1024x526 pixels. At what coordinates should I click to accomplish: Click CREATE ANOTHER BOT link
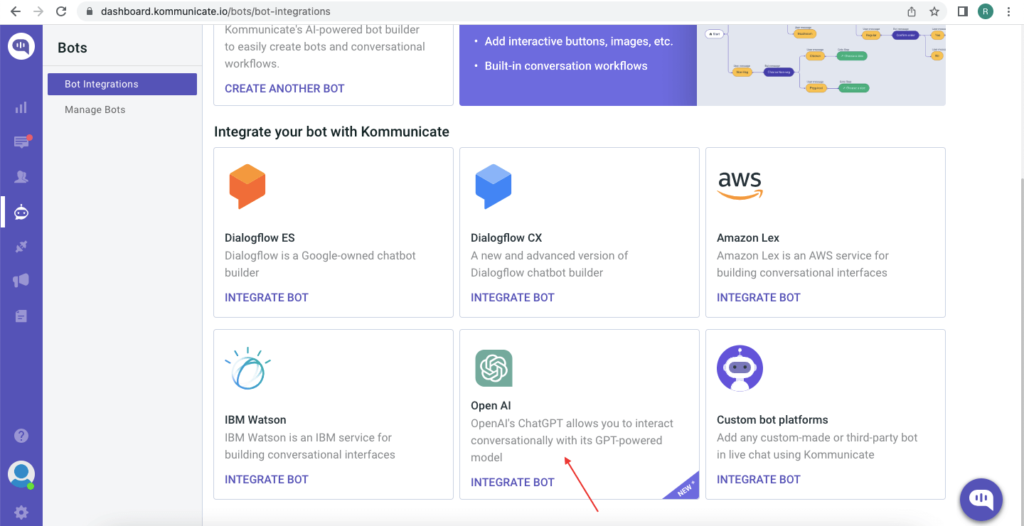pos(284,88)
